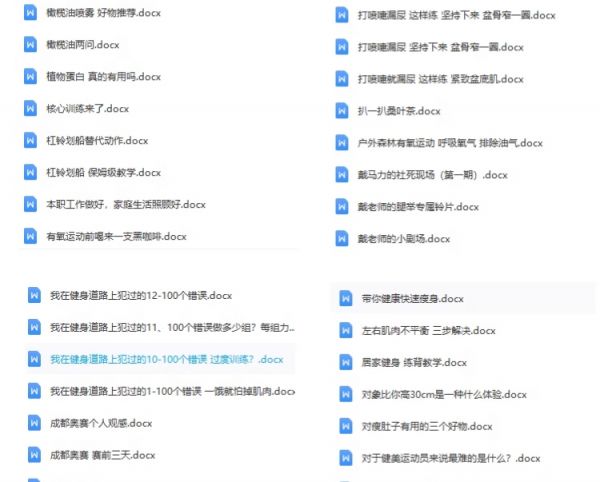Click the icon for 戴老师的腿举专属铃片.docx
This screenshot has width=600, height=482.
[342, 207]
